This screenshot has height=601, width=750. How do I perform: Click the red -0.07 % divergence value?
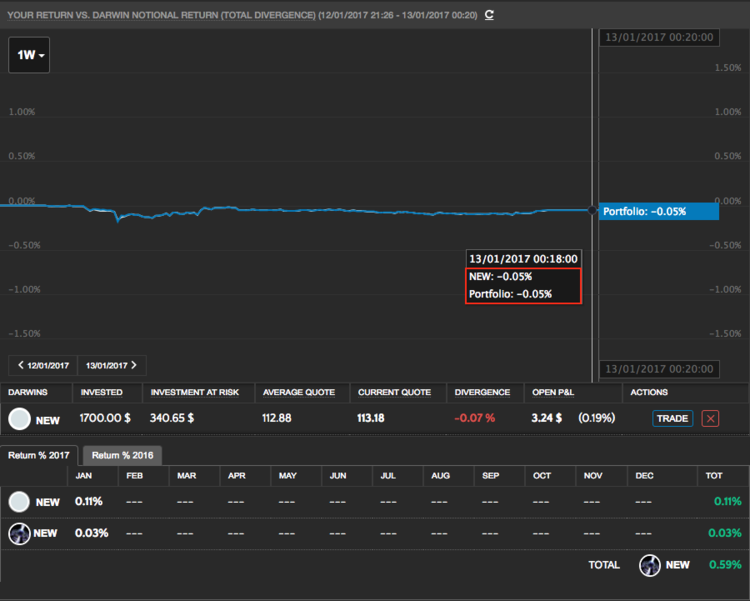coord(475,418)
